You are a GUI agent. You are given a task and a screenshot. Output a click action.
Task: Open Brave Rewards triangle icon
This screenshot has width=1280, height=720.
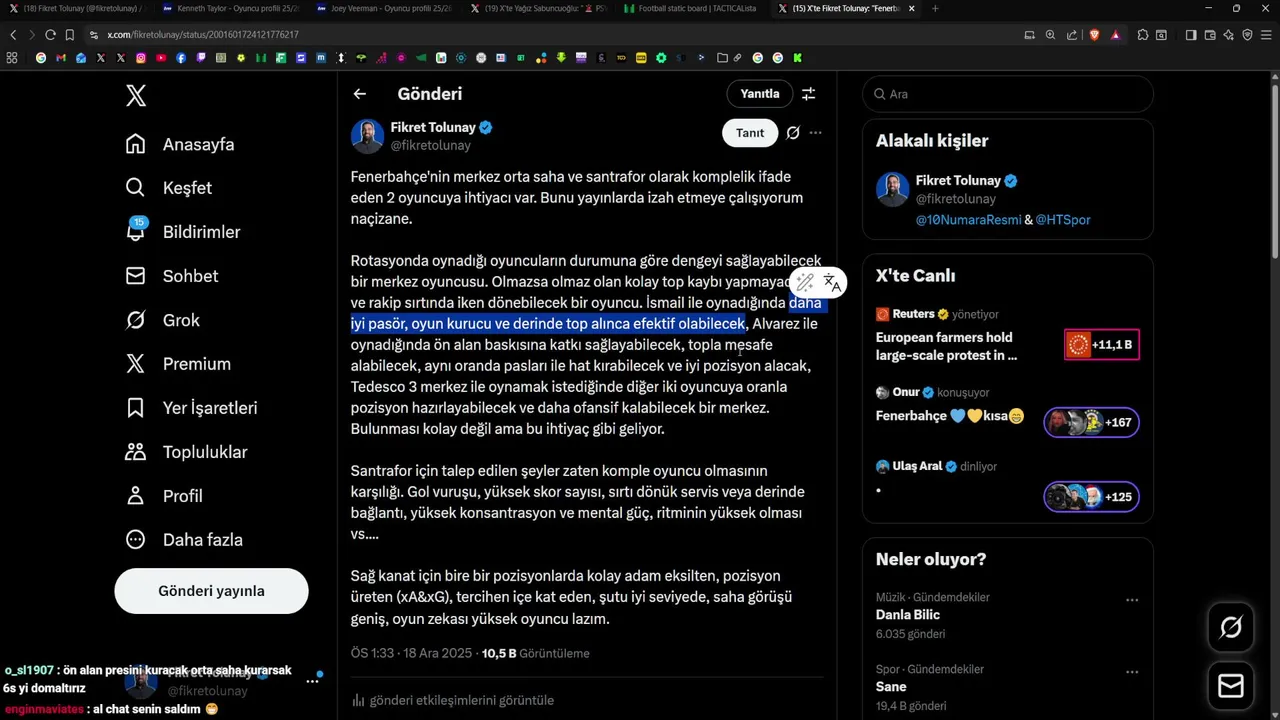[1115, 35]
